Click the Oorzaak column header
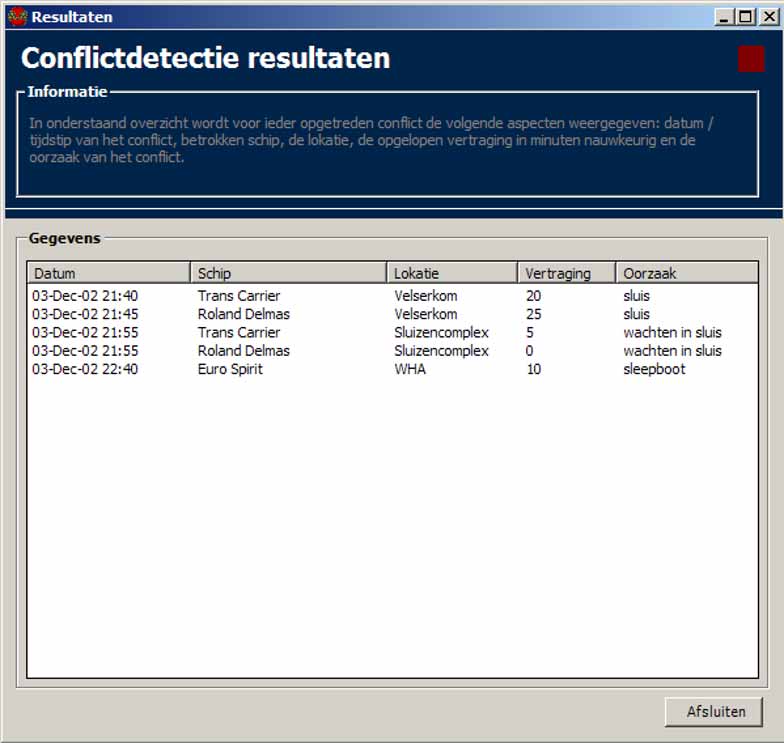 coord(686,273)
